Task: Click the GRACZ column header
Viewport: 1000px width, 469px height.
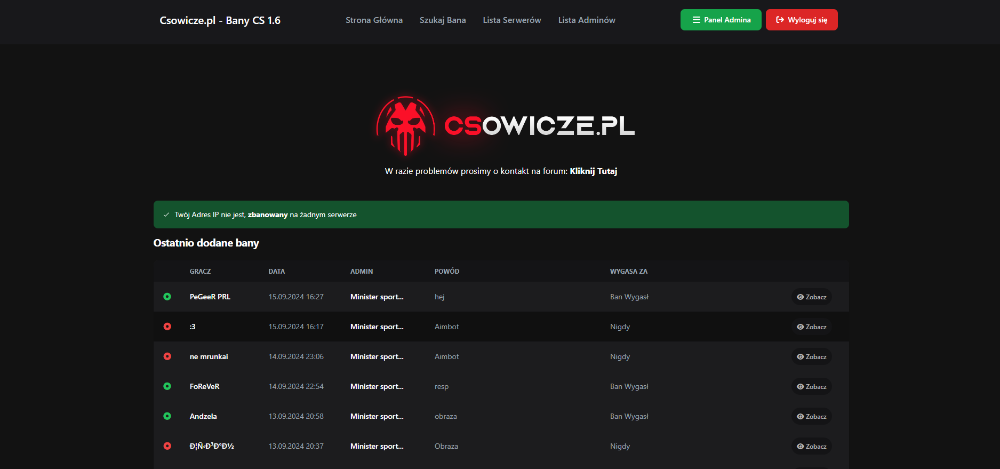Action: point(200,271)
